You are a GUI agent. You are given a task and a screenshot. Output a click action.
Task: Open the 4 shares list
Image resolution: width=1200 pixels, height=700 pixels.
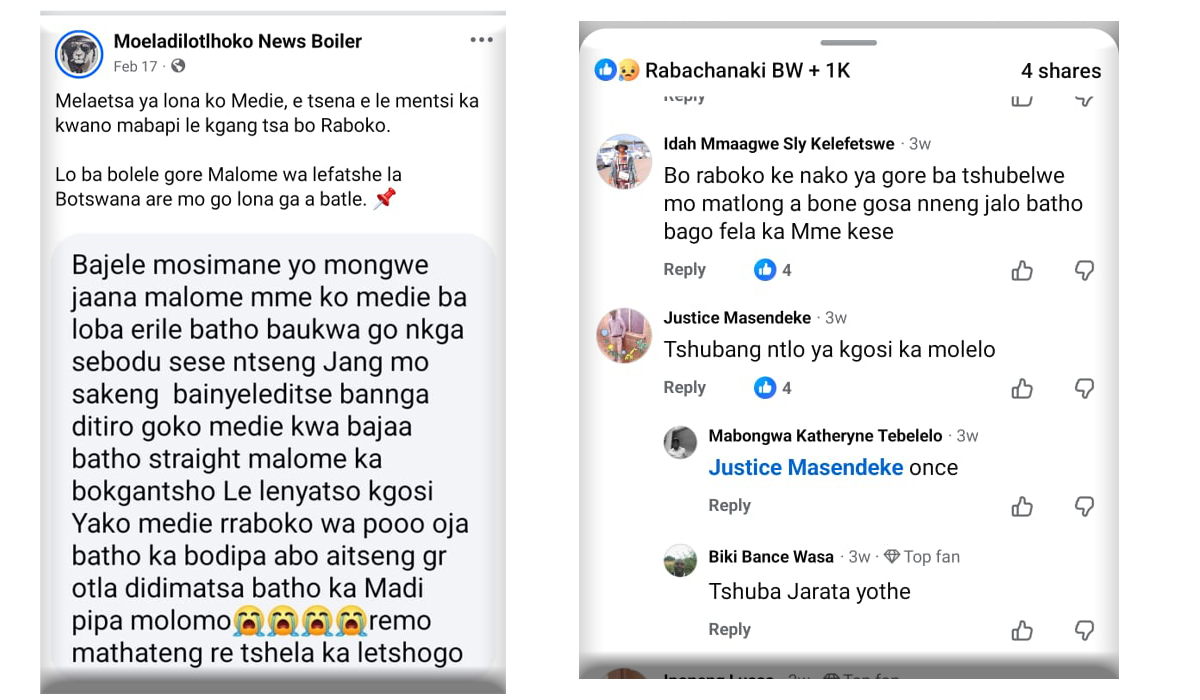1060,70
